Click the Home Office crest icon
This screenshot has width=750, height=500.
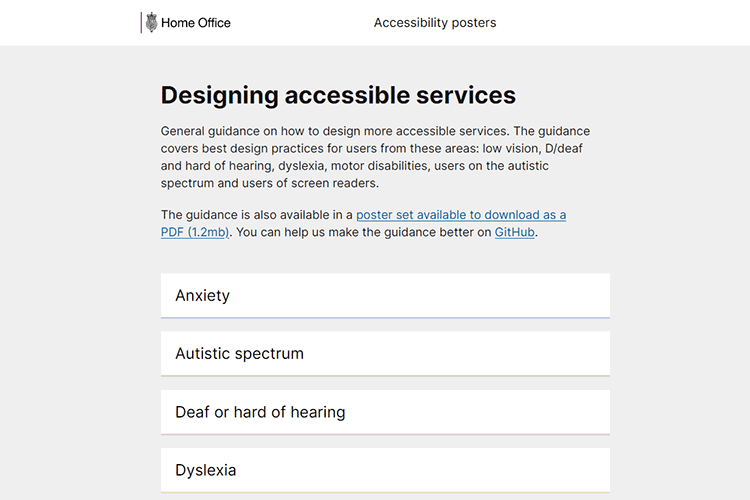[152, 23]
